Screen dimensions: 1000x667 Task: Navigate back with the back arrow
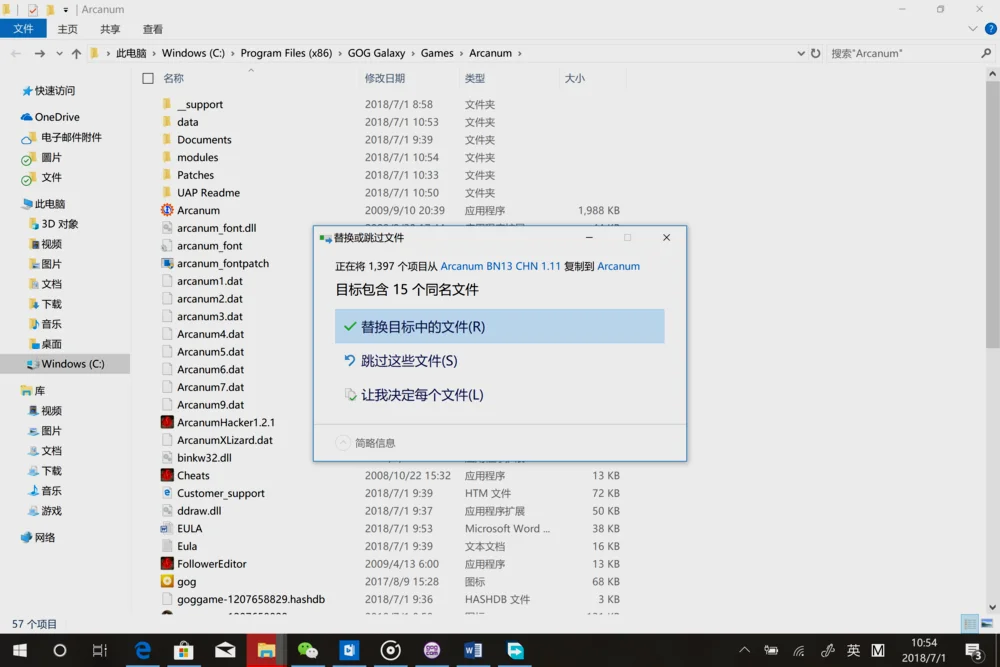pyautogui.click(x=16, y=54)
